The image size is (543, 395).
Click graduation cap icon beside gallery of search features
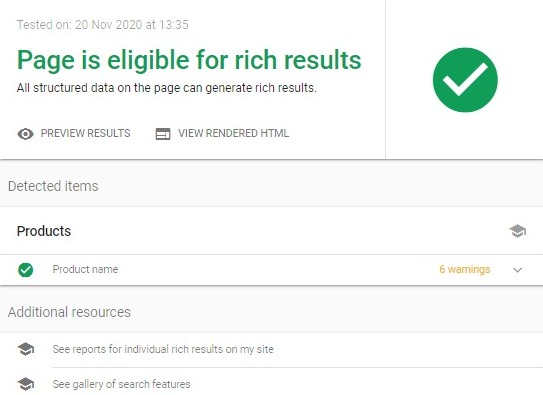coord(26,384)
